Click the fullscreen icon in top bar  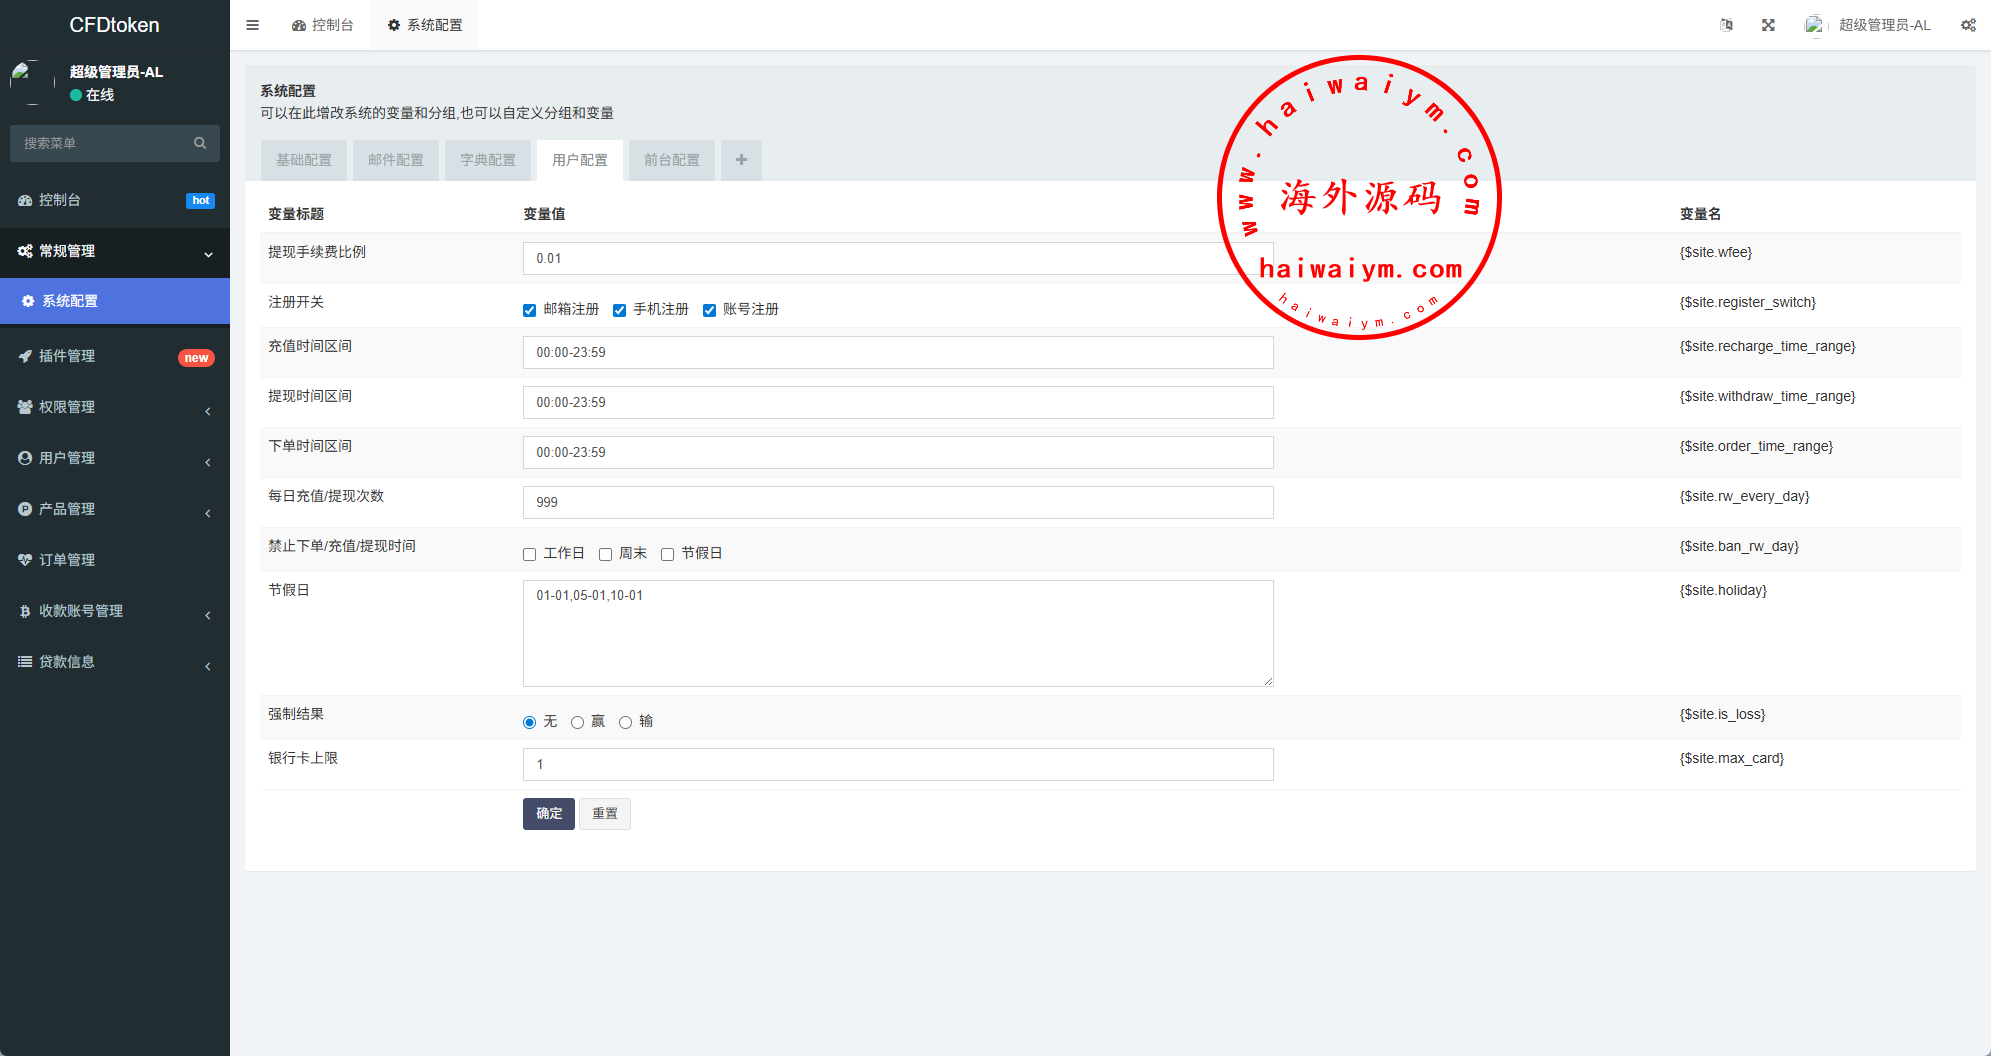[1768, 25]
